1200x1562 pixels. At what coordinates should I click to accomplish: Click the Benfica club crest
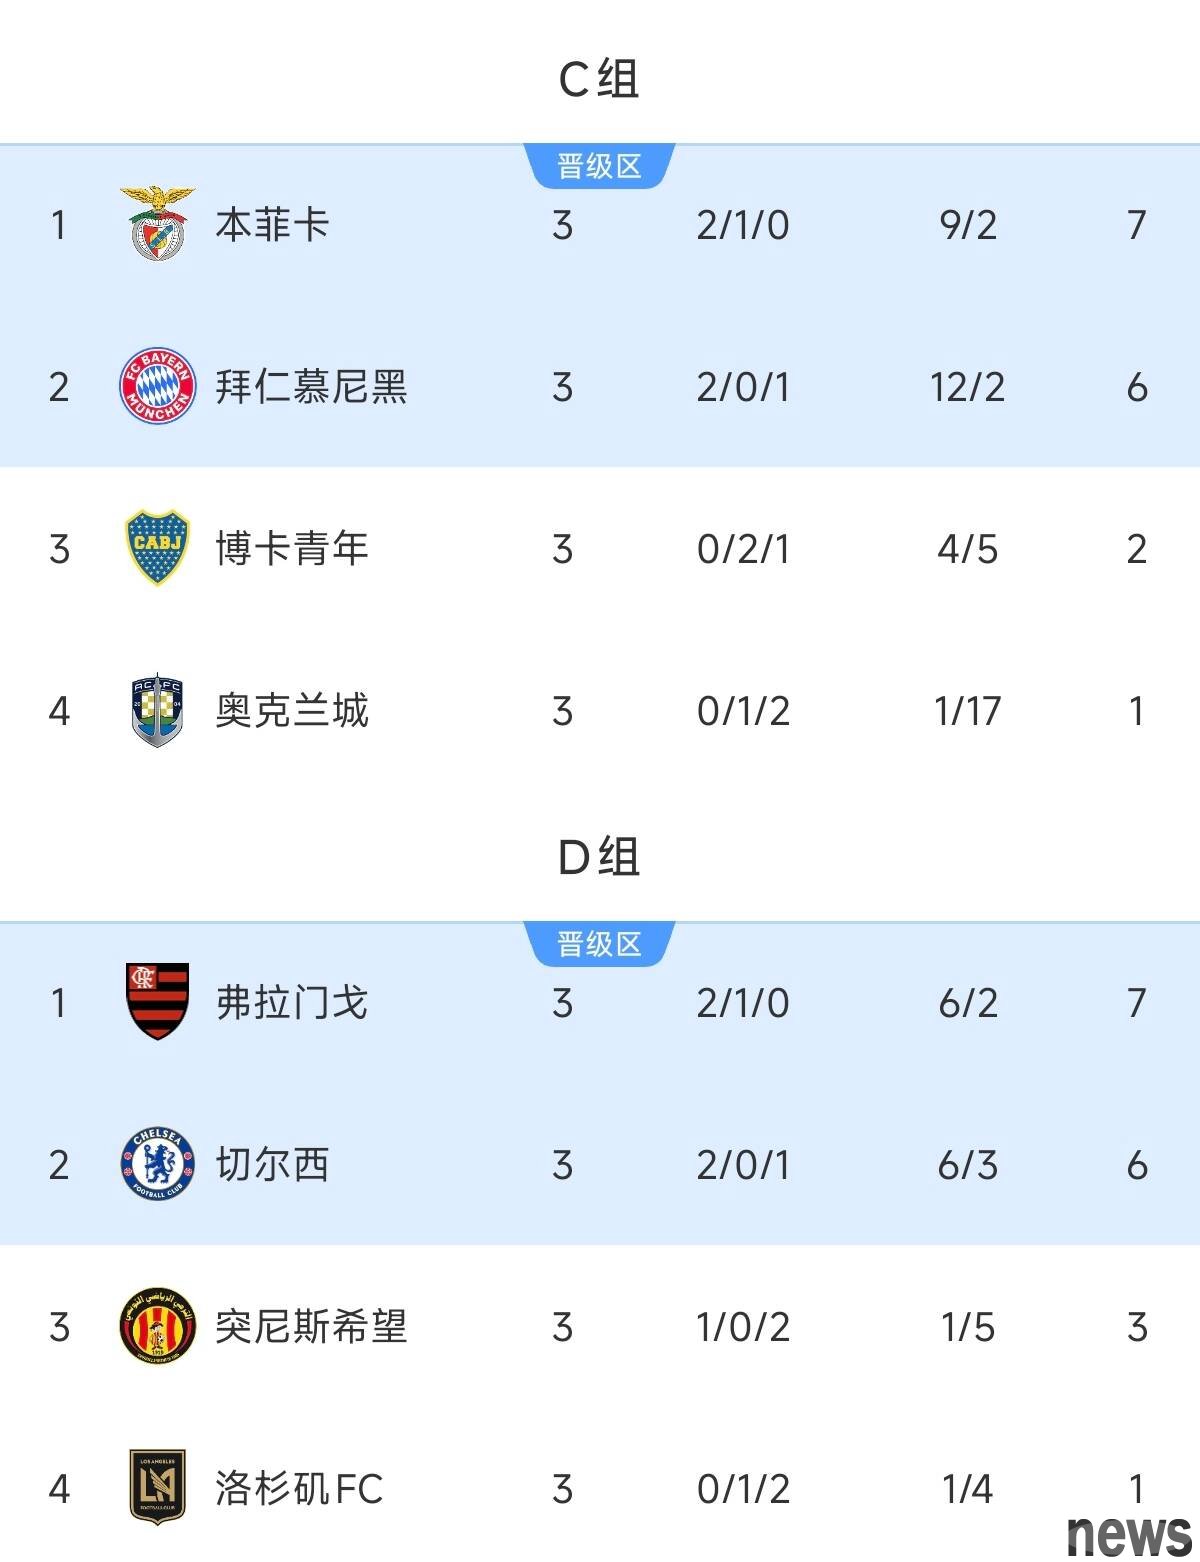tap(158, 223)
